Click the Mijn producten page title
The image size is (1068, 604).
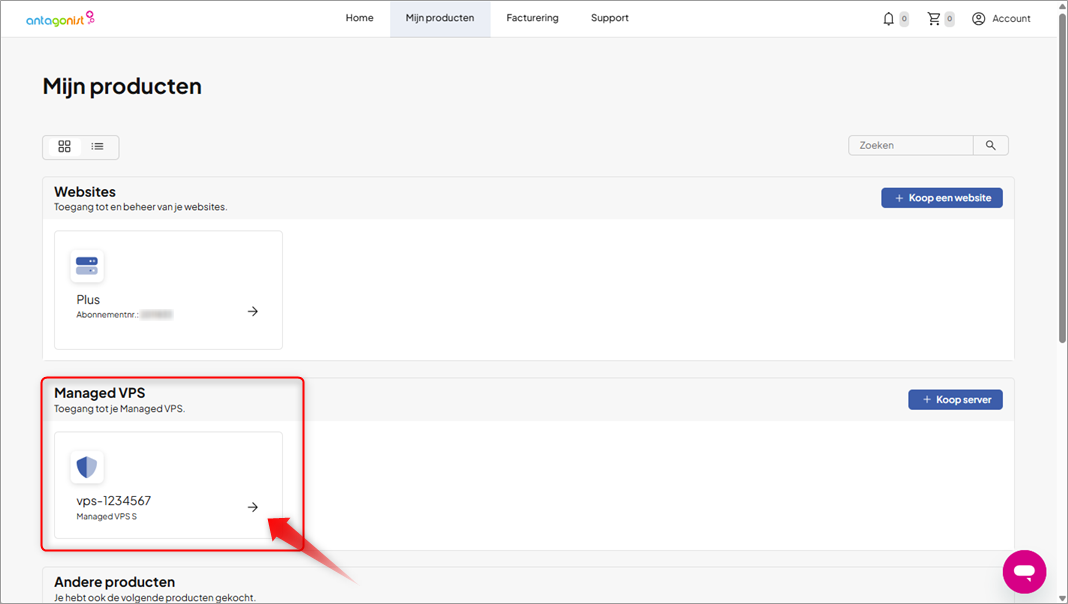click(122, 86)
